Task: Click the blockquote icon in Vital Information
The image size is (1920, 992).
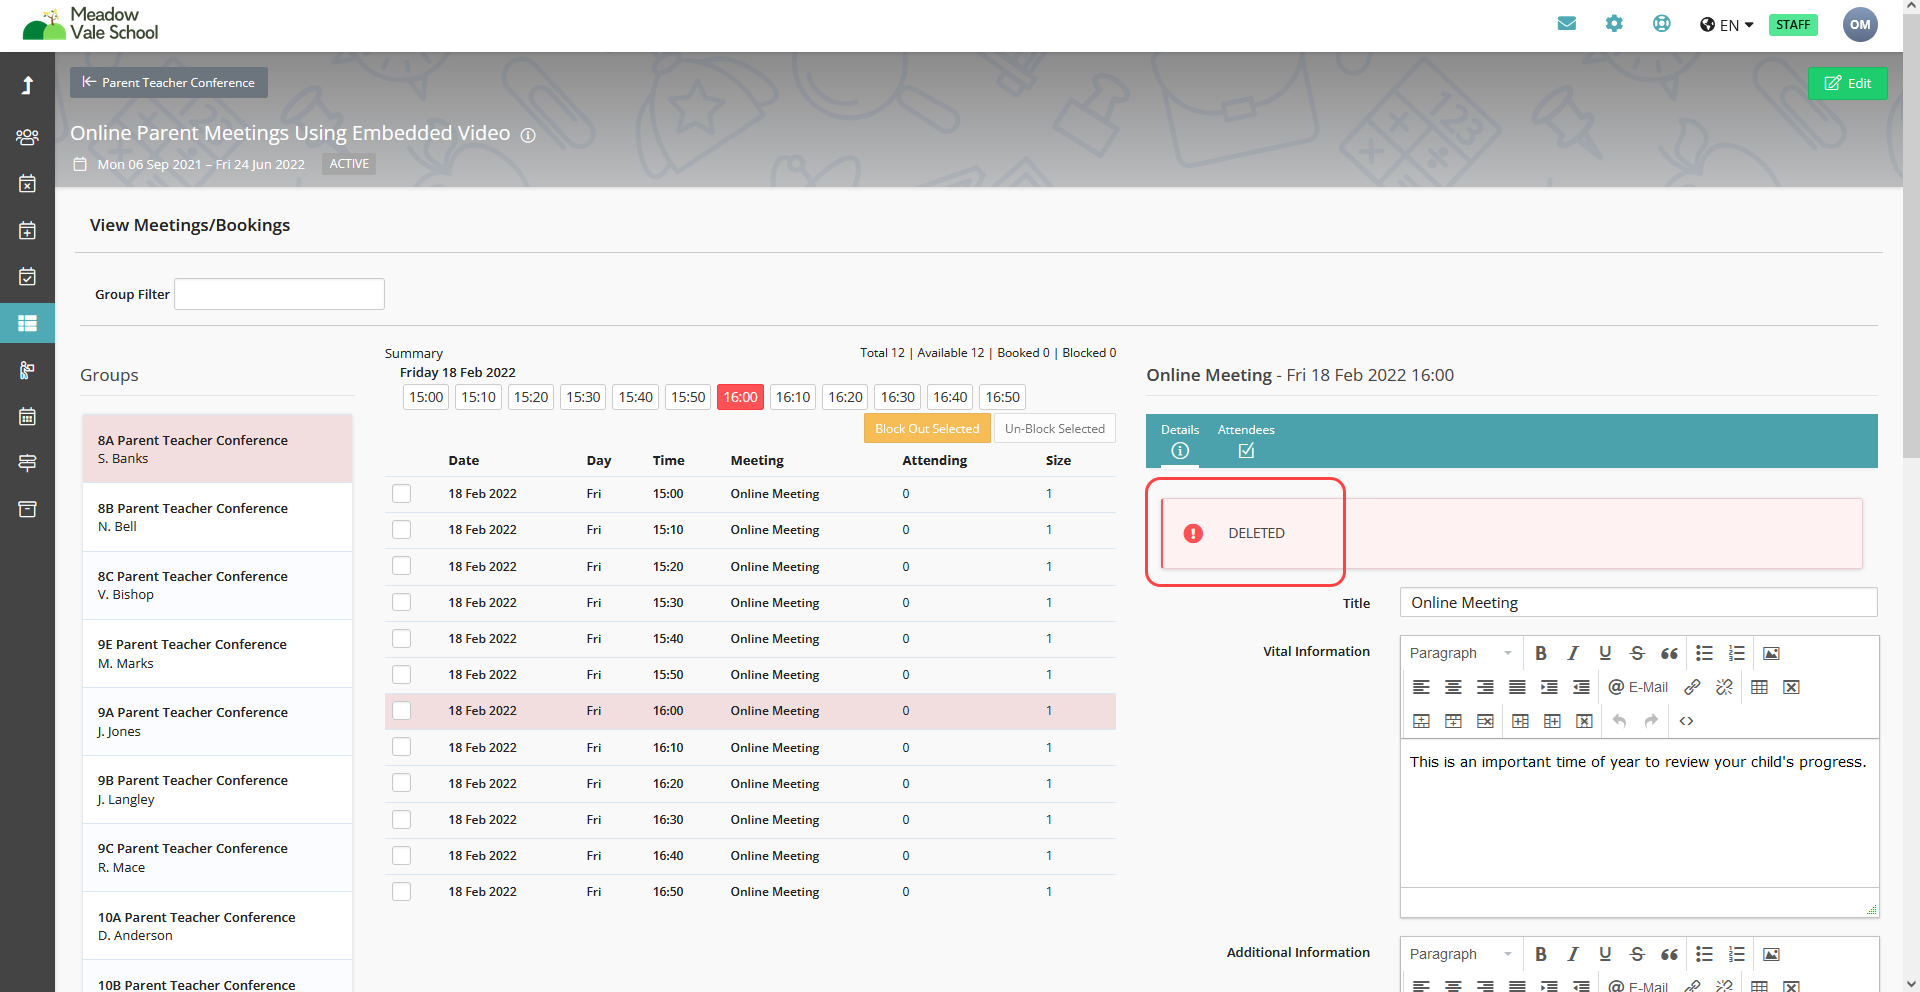Action: (1669, 653)
